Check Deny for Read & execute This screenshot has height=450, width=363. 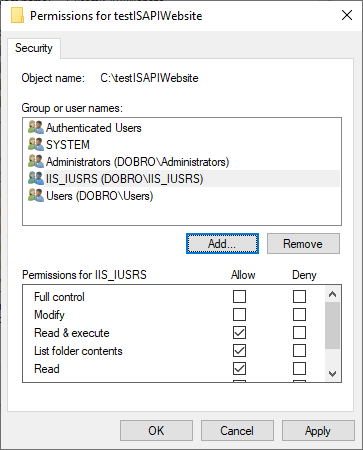[x=299, y=332]
